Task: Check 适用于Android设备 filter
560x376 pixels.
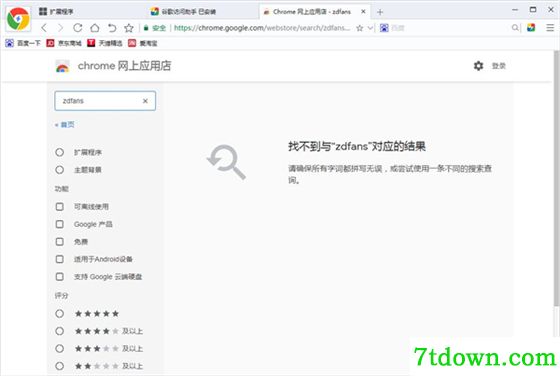Action: click(60, 259)
